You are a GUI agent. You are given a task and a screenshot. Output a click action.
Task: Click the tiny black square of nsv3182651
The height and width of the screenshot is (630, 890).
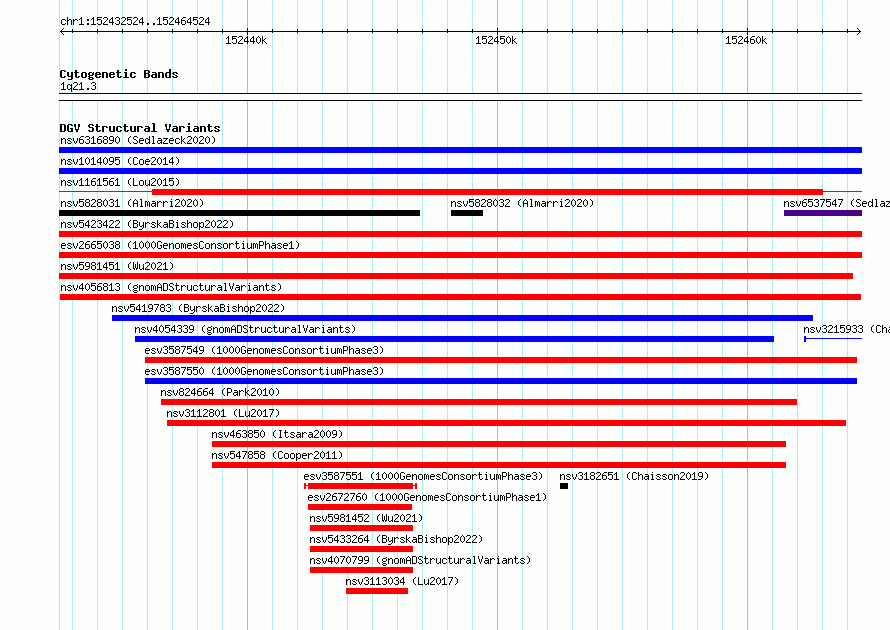point(564,486)
